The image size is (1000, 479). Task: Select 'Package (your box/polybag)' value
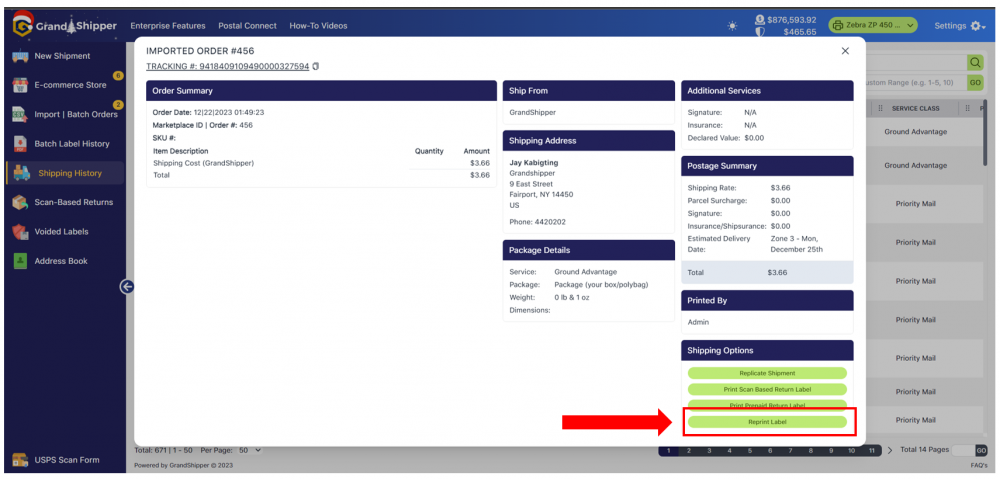(601, 284)
